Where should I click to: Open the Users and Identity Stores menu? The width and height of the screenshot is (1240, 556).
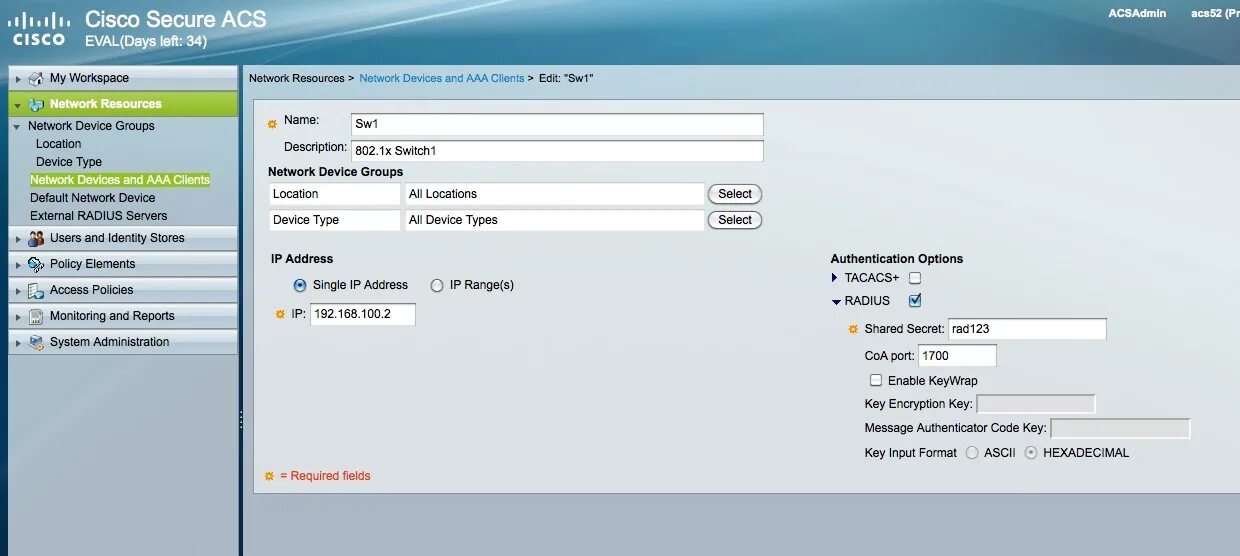[x=123, y=238]
